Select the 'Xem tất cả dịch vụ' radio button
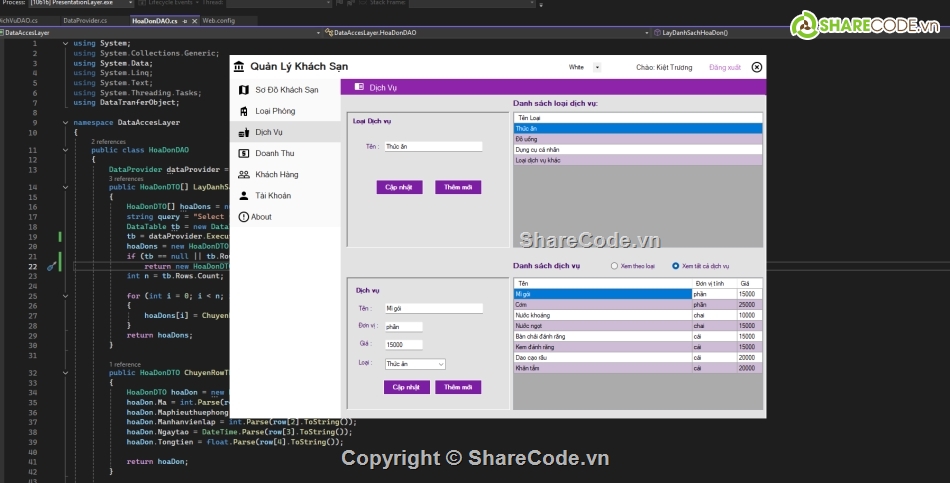The width and height of the screenshot is (950, 483). (x=676, y=266)
